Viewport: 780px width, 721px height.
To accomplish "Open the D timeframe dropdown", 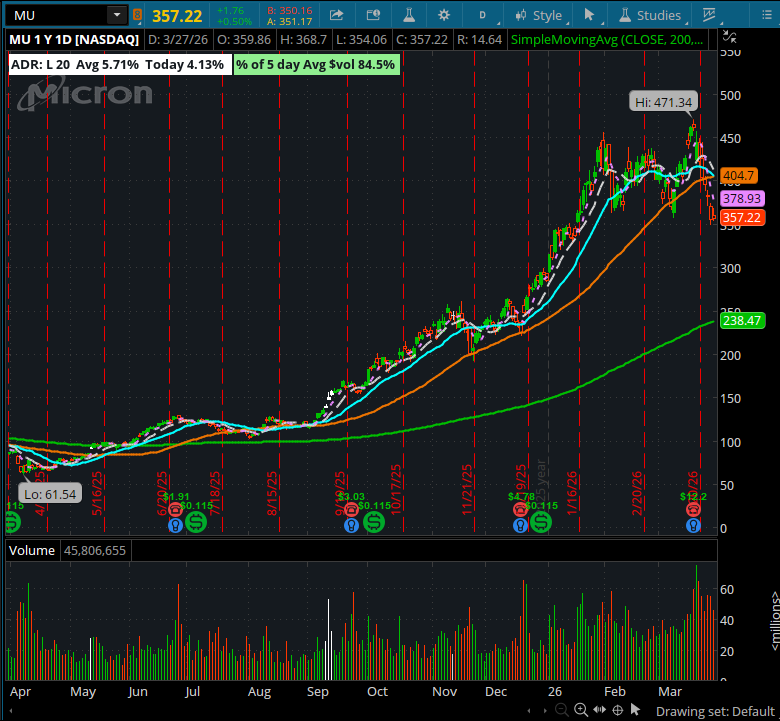I will [x=483, y=15].
